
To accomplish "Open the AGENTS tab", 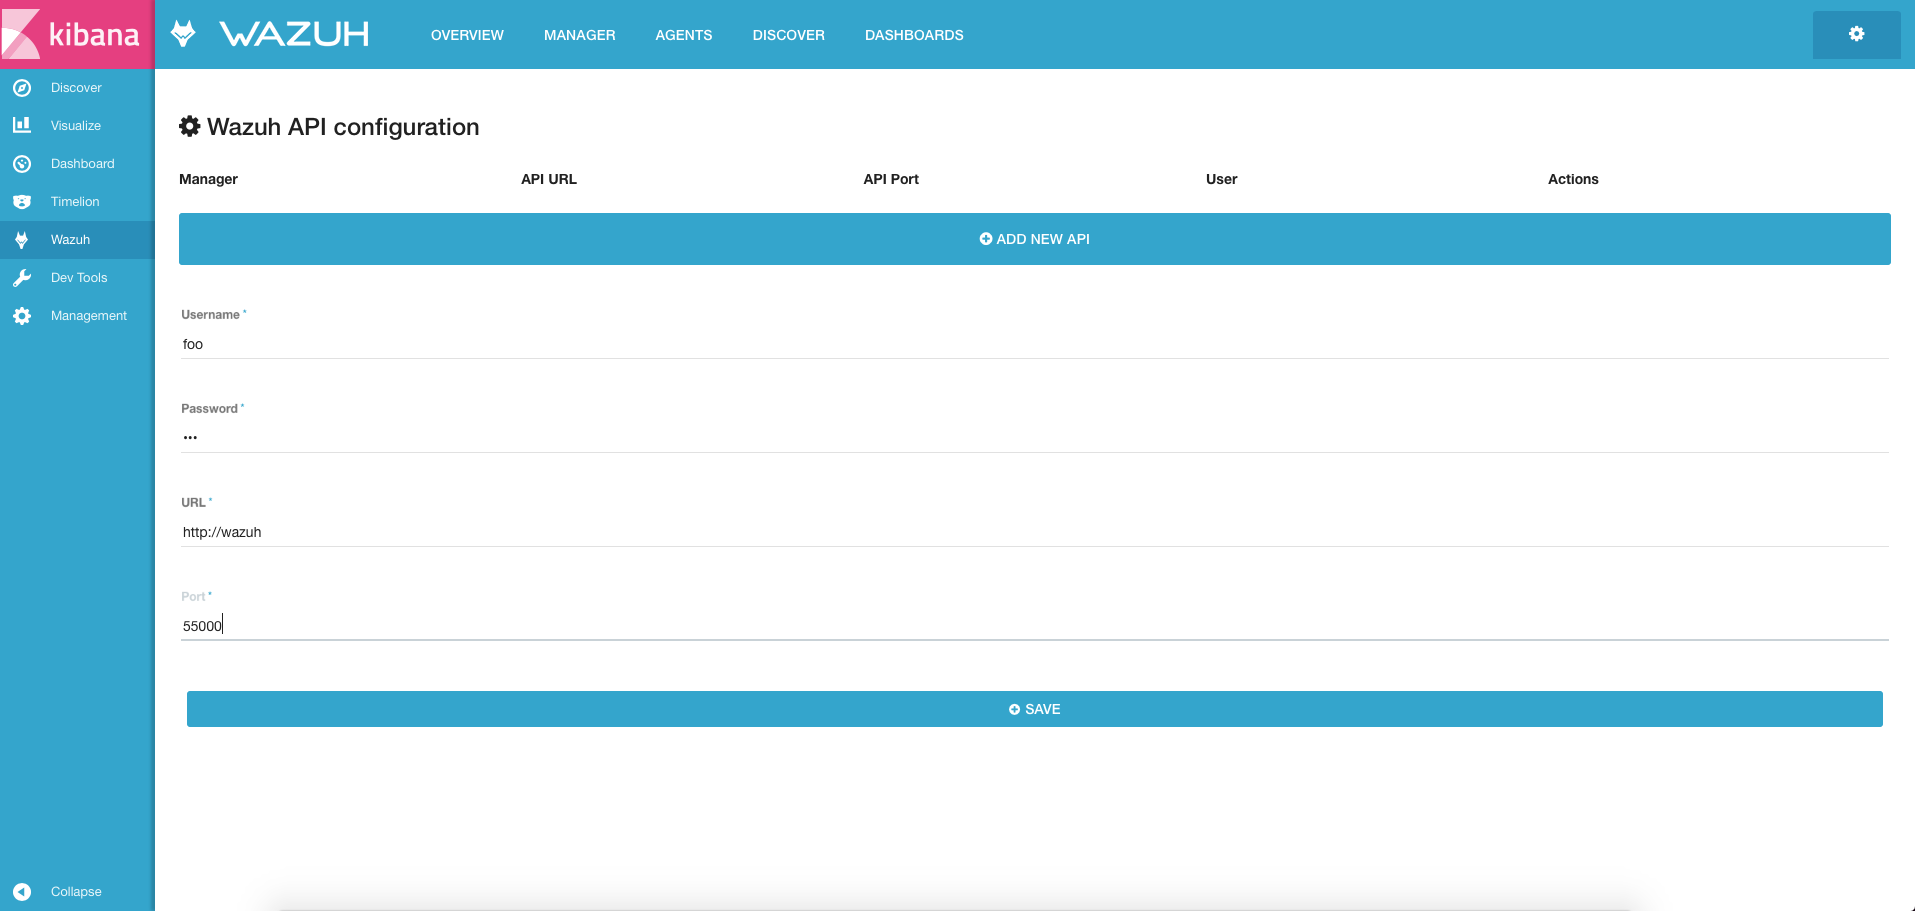I will click(684, 35).
